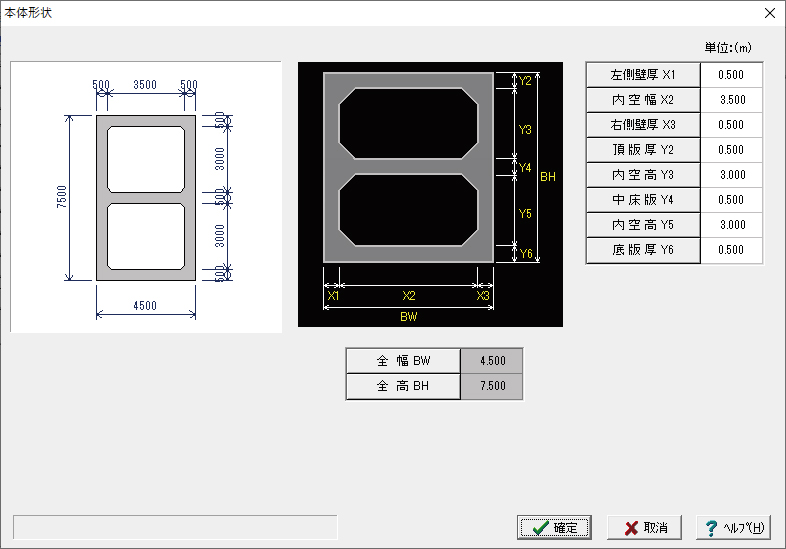Select the 内空高 Y5 label cell
The width and height of the screenshot is (786, 549).
coord(643,225)
